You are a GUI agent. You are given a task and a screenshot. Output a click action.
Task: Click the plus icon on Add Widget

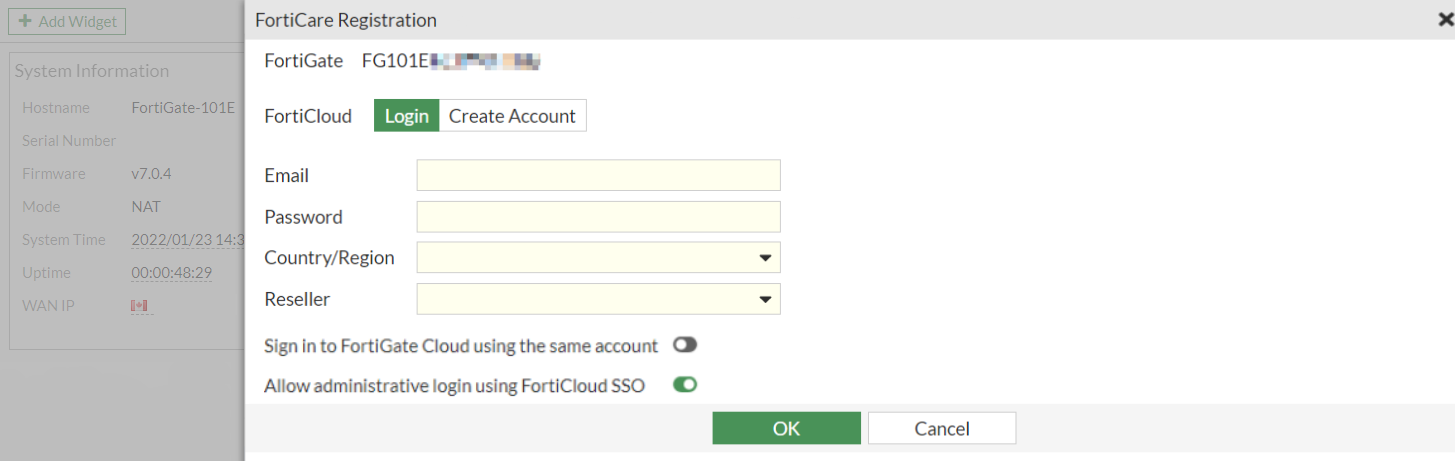coord(25,21)
